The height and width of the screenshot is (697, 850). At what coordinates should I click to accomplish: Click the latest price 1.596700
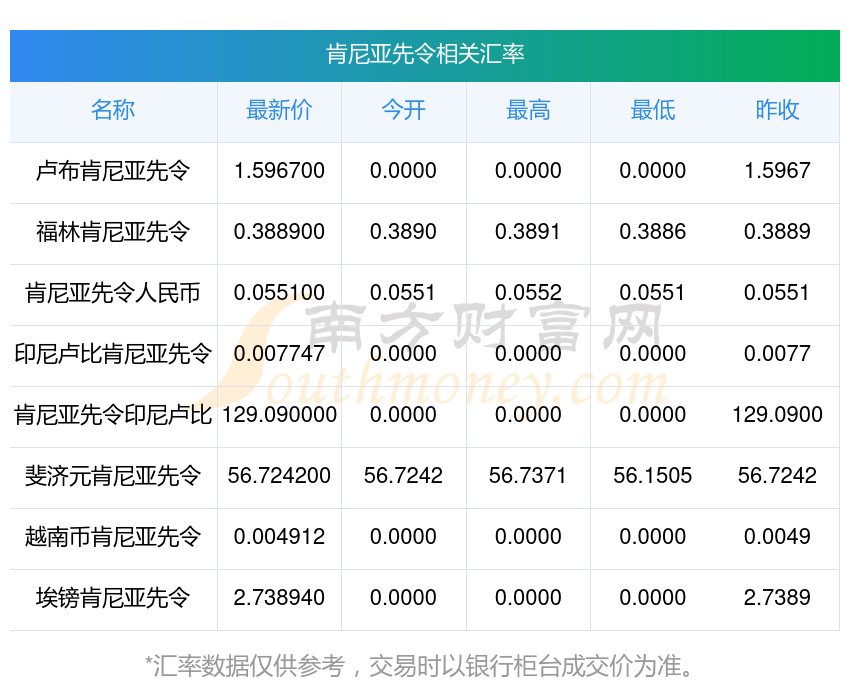[x=279, y=171]
